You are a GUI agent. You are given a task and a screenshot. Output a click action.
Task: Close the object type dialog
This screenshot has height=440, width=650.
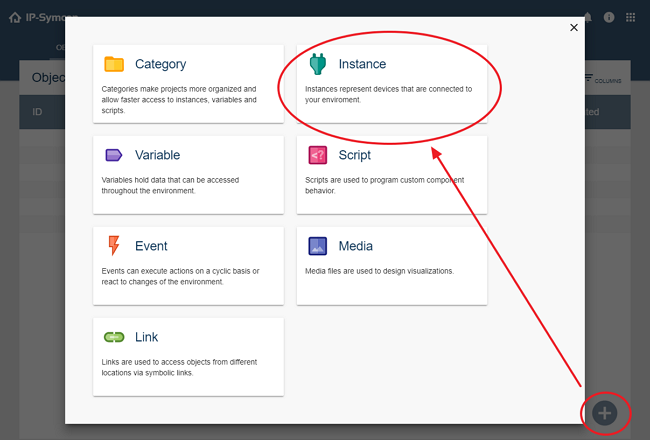click(x=574, y=28)
